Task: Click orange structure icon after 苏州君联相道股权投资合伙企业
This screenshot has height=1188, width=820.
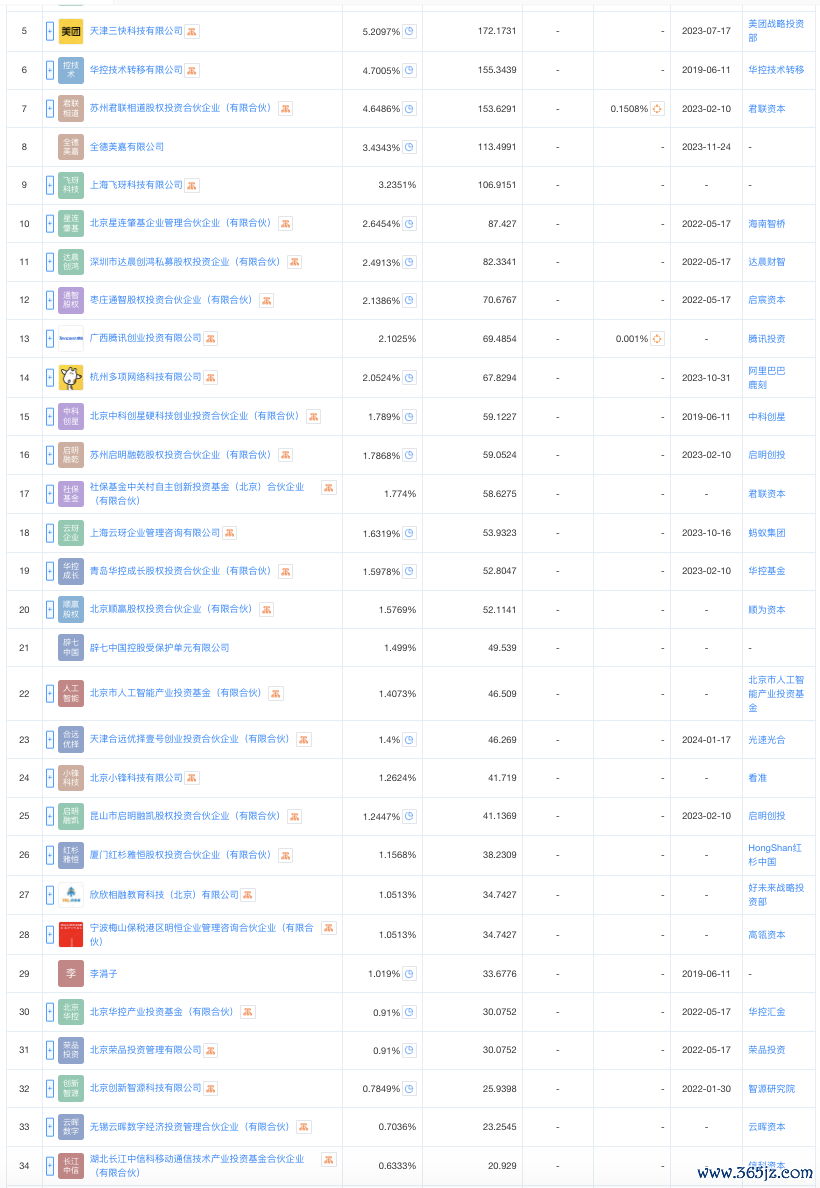Action: pos(286,109)
